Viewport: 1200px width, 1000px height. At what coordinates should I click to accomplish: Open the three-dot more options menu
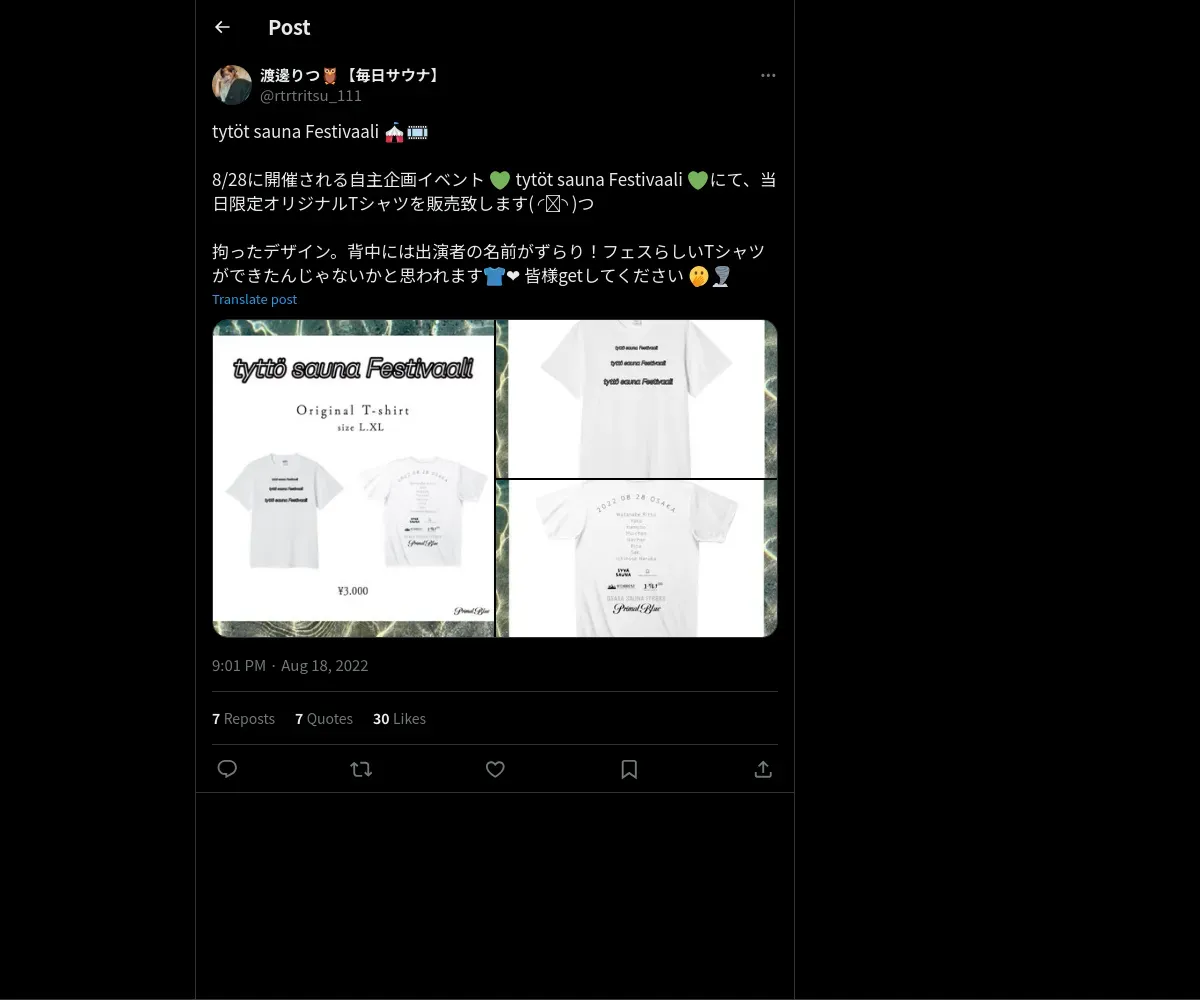coord(768,76)
